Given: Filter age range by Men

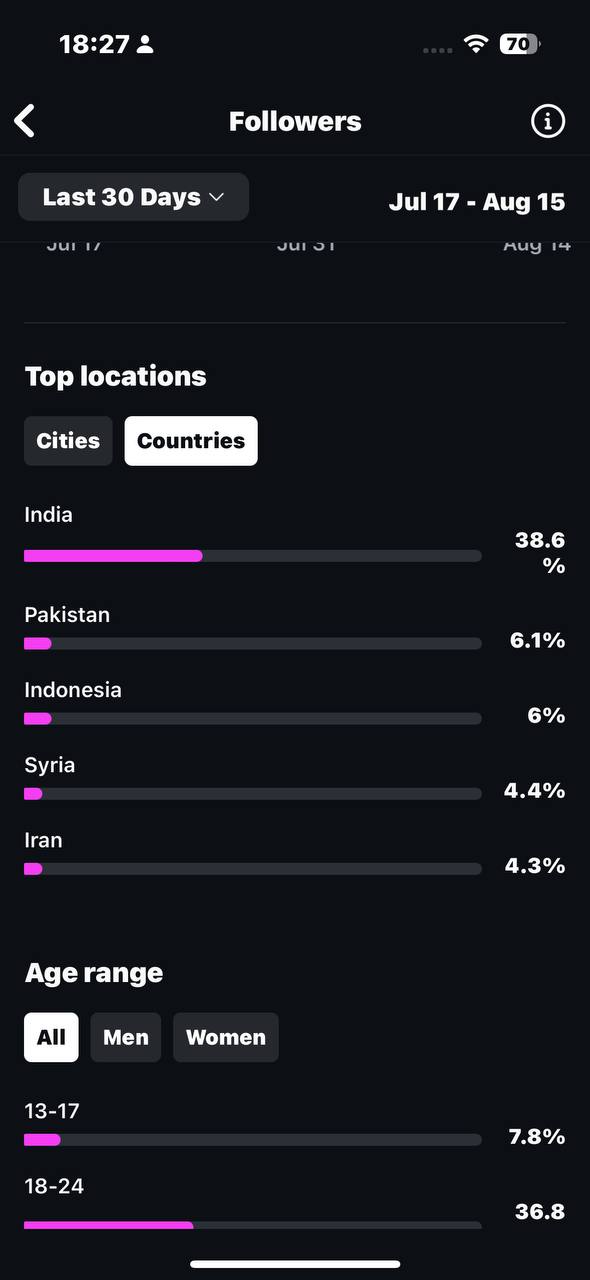Looking at the screenshot, I should click(126, 1037).
